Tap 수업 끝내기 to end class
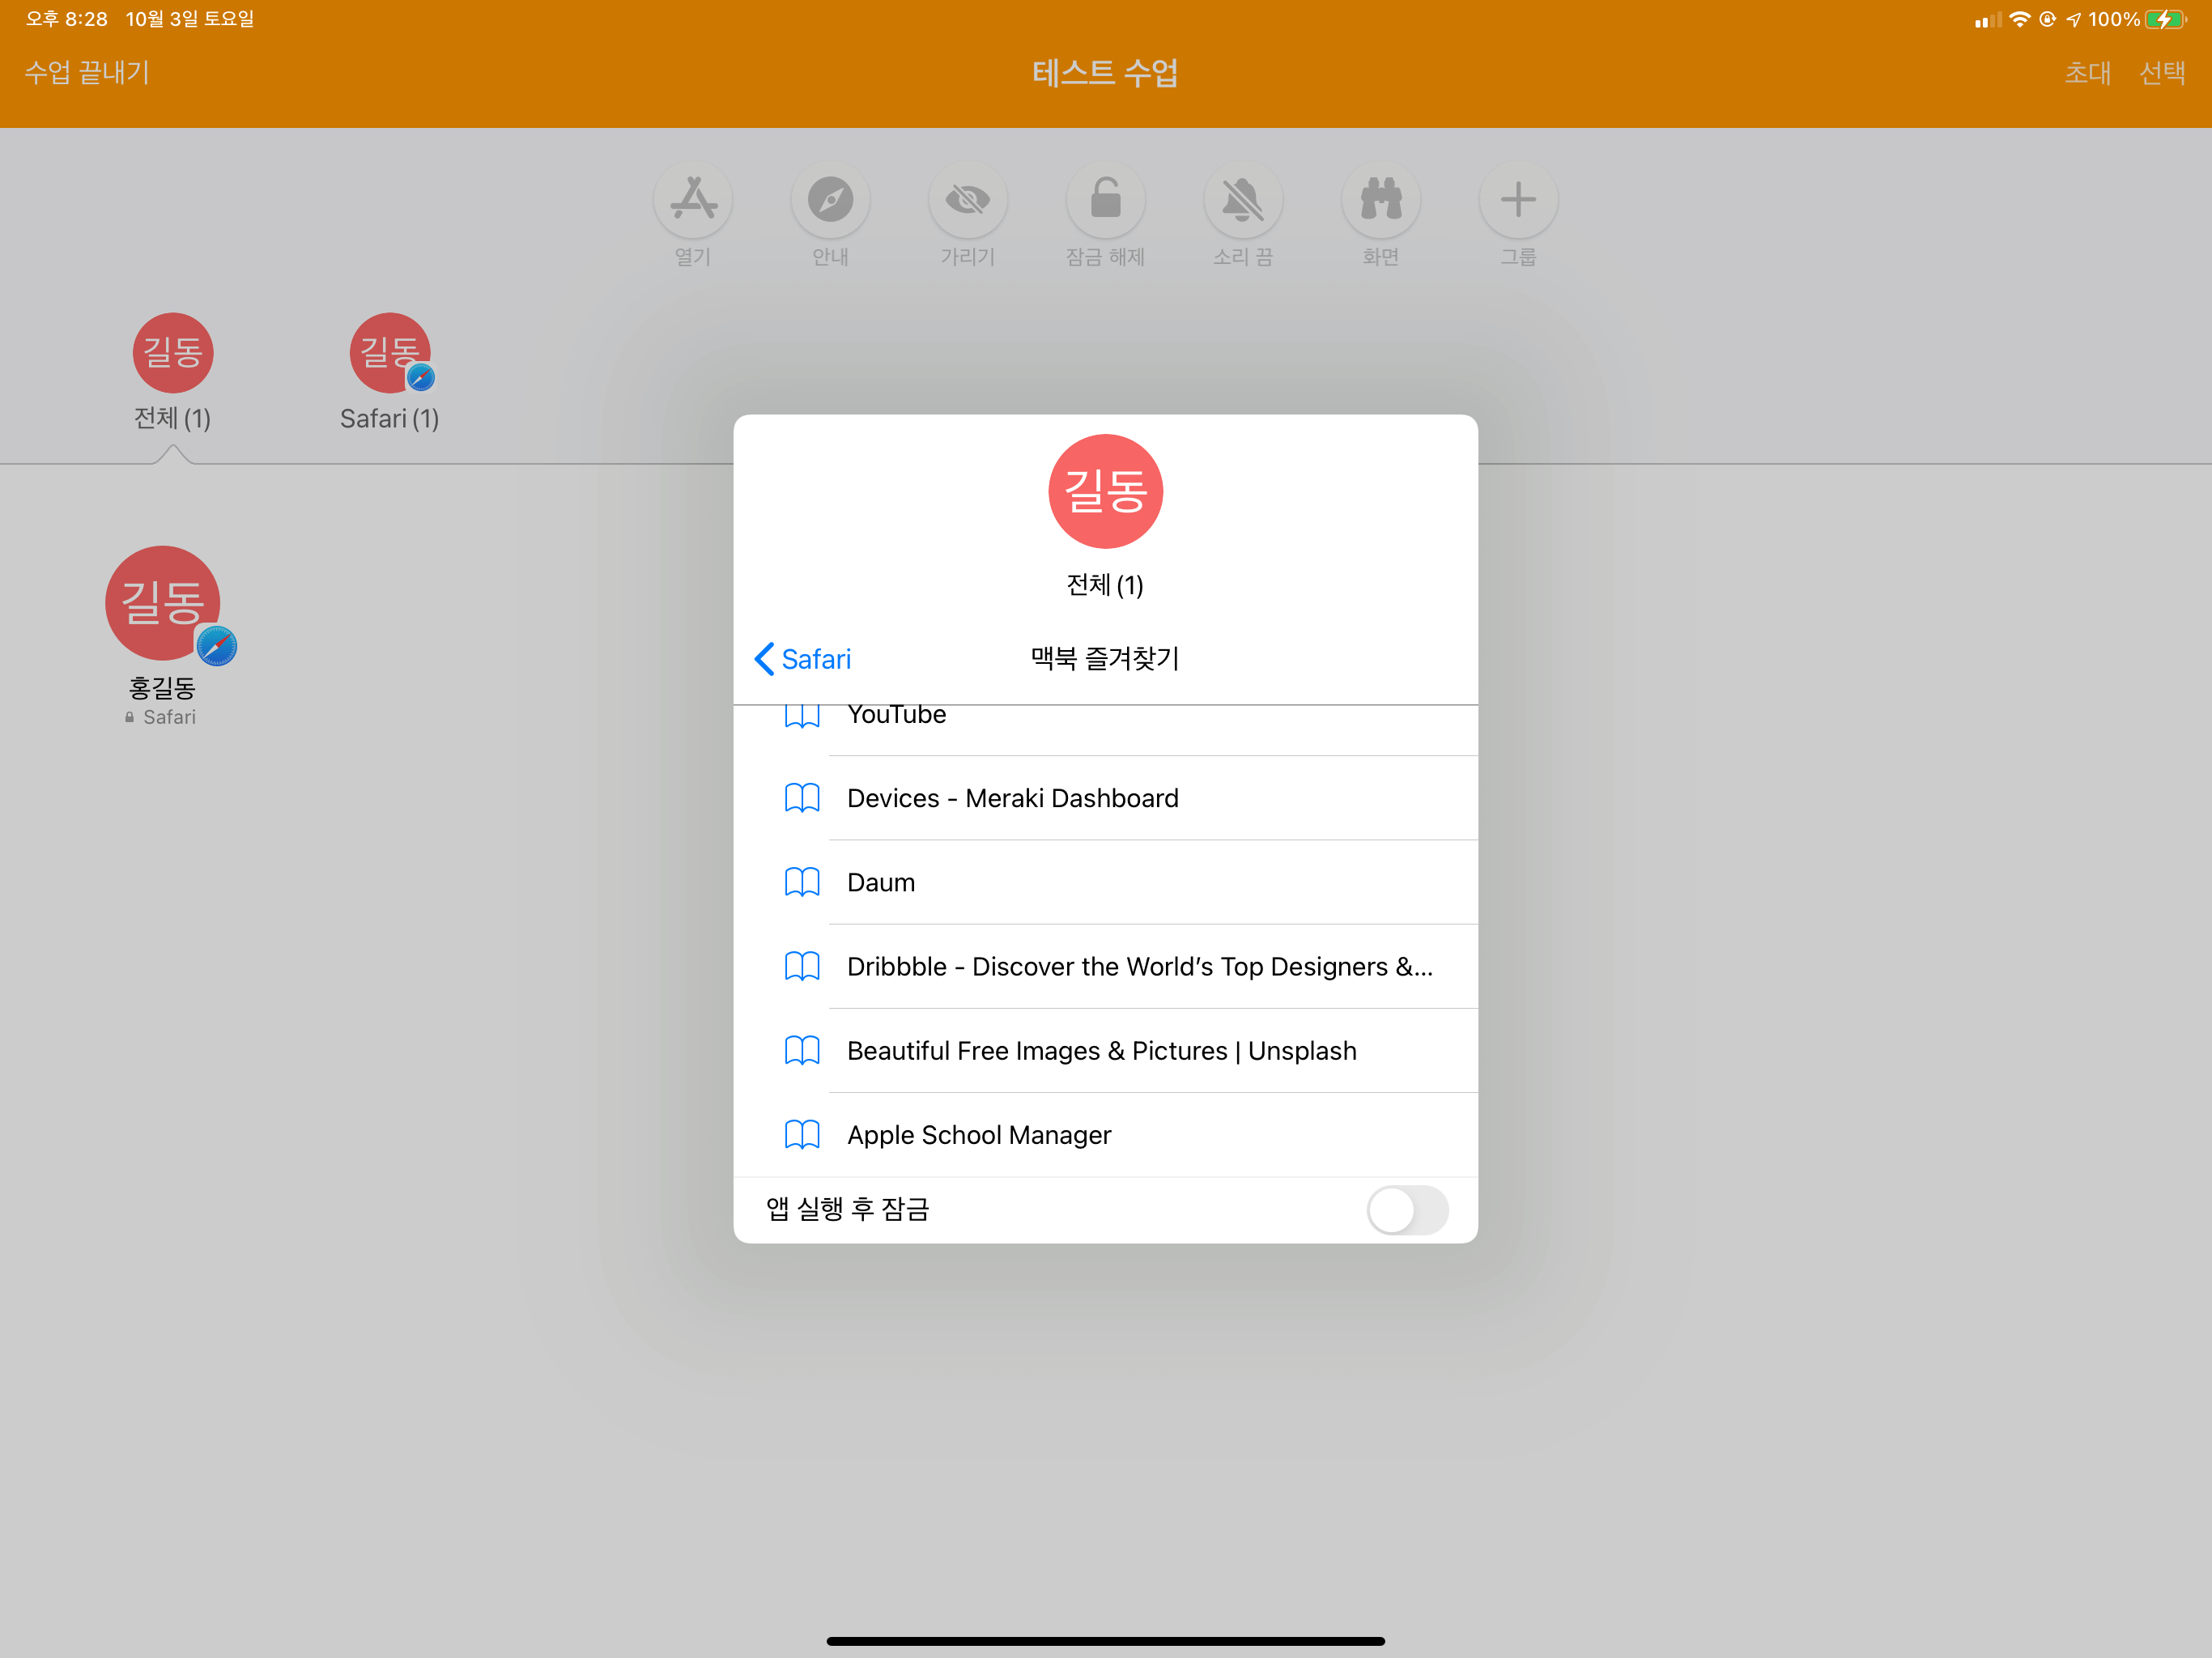Viewport: 2212px width, 1658px height. tap(87, 72)
